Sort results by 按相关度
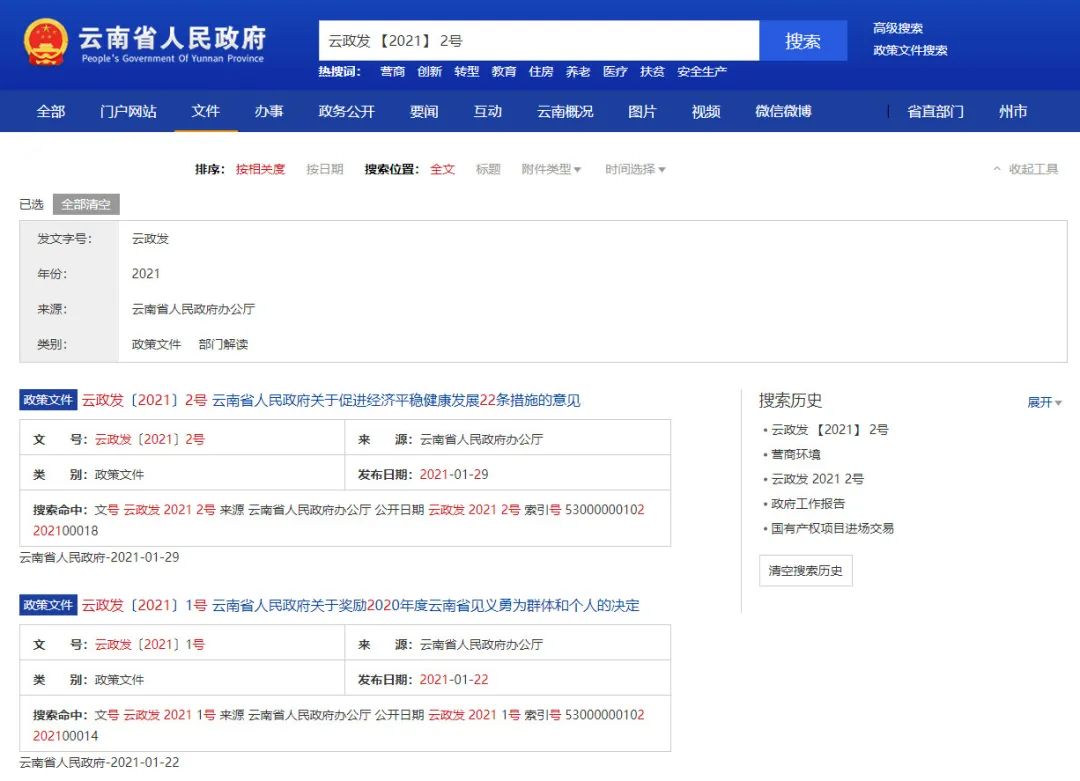 click(260, 169)
